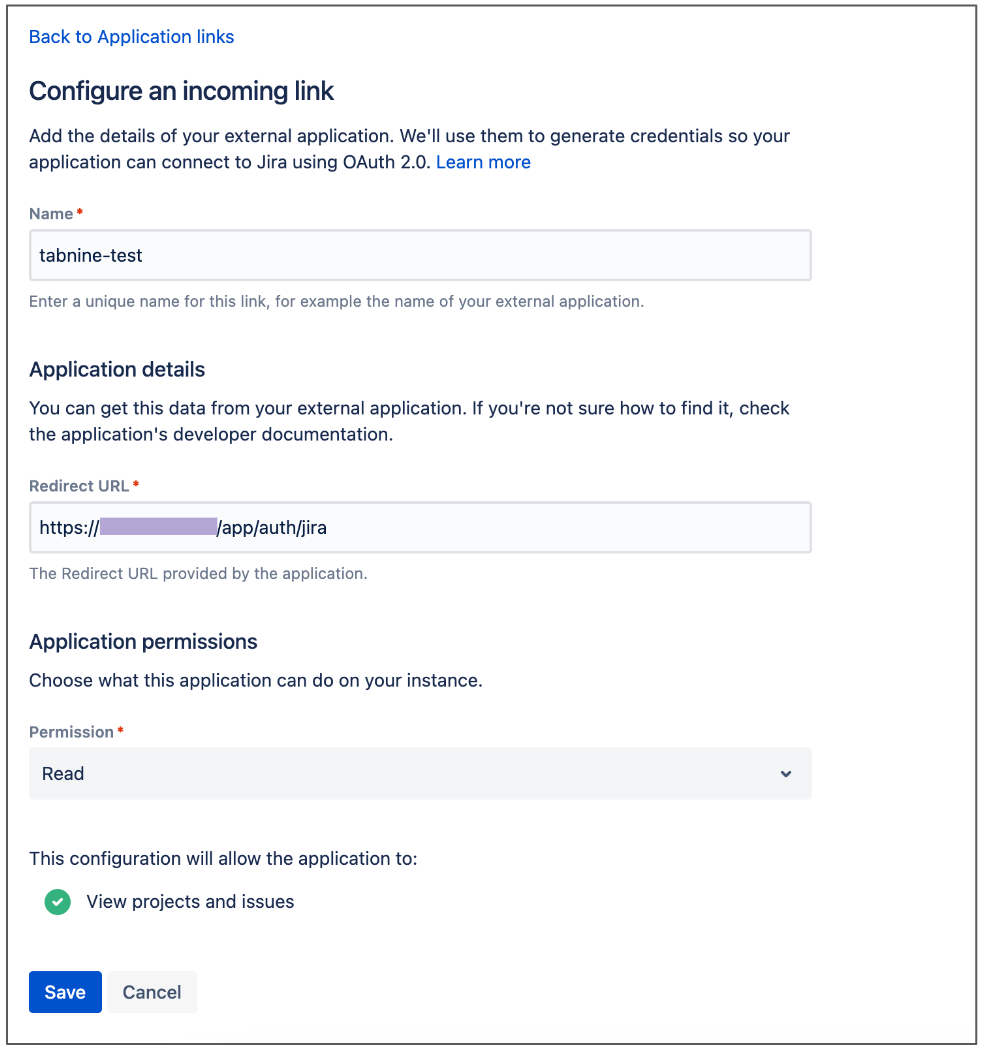Click the Configure an incoming link heading
Viewport: 984px width, 1051px height.
click(x=181, y=91)
